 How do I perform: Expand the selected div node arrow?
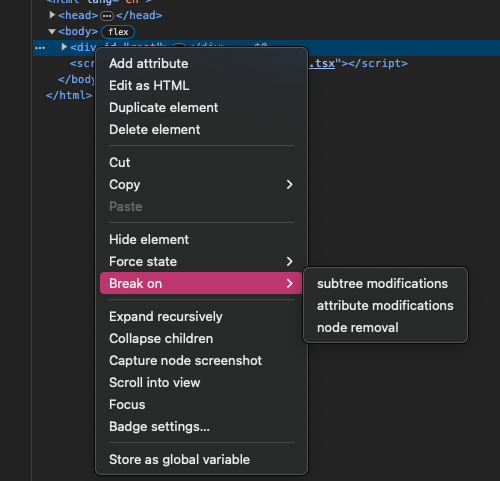point(64,47)
